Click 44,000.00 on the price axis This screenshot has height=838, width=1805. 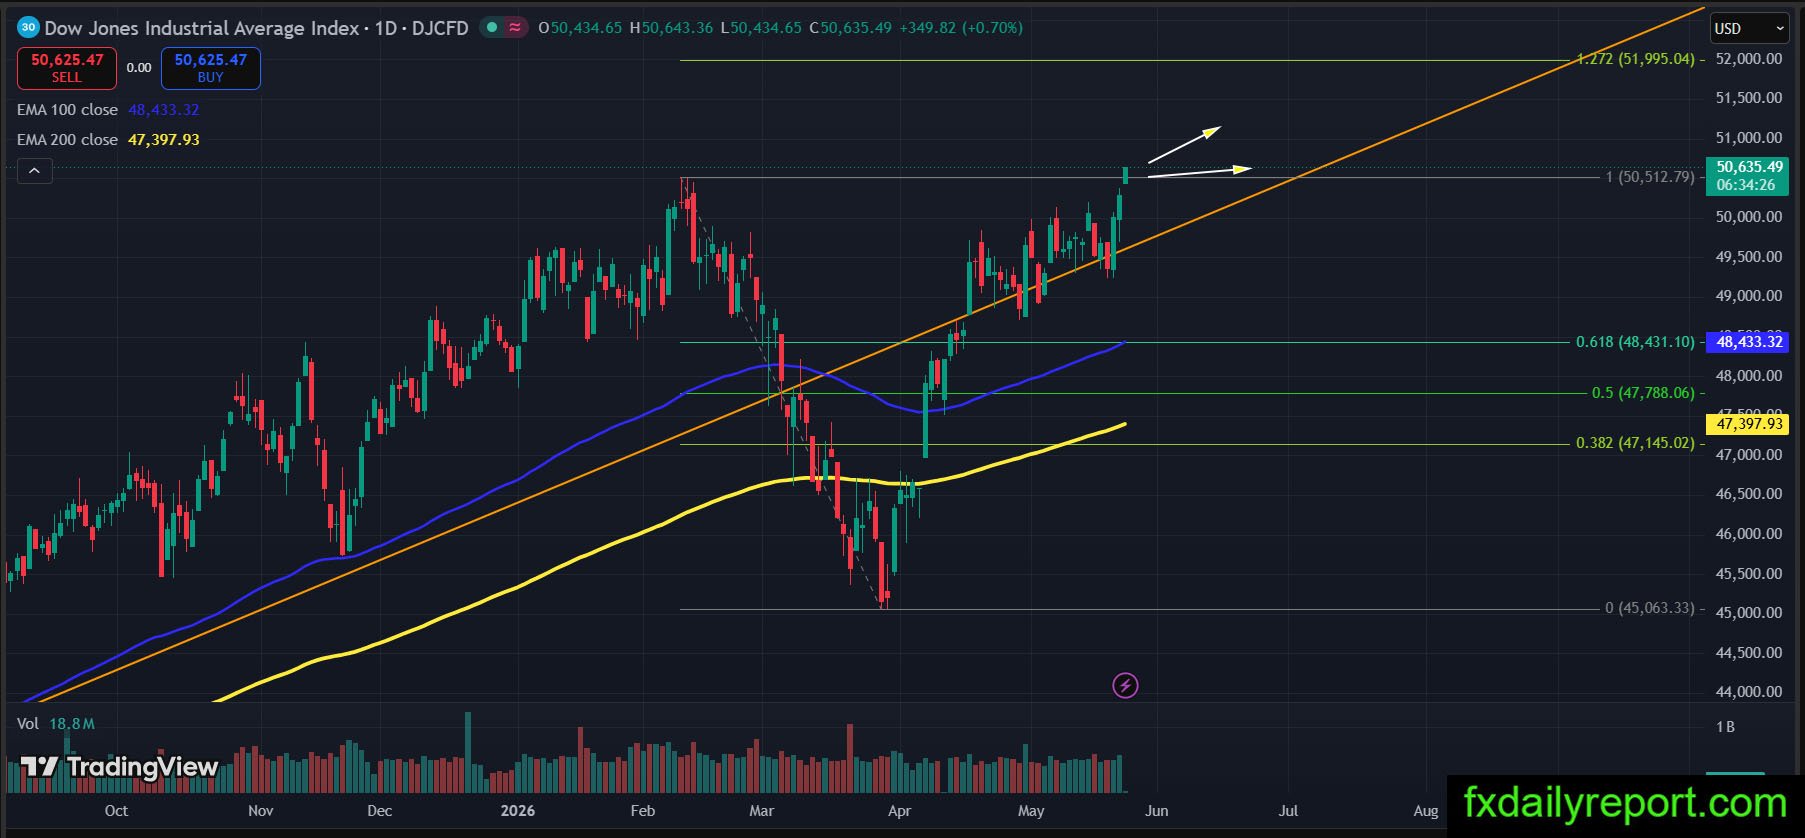pyautogui.click(x=1749, y=692)
